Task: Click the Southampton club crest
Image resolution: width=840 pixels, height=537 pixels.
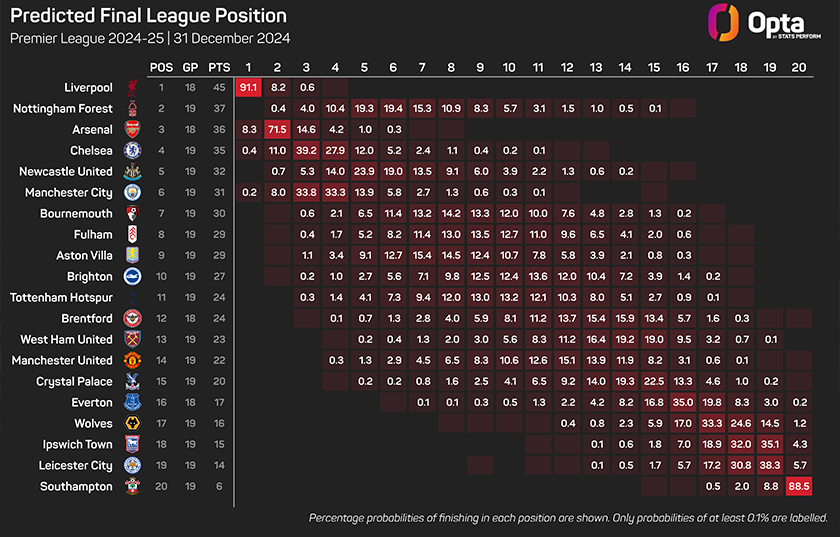Action: (132, 486)
